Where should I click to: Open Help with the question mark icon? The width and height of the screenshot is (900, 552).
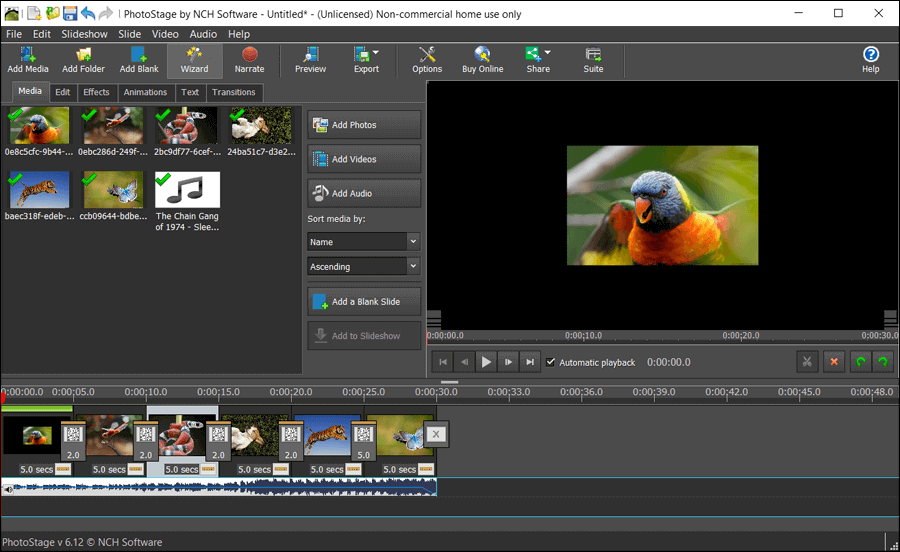pyautogui.click(x=871, y=60)
